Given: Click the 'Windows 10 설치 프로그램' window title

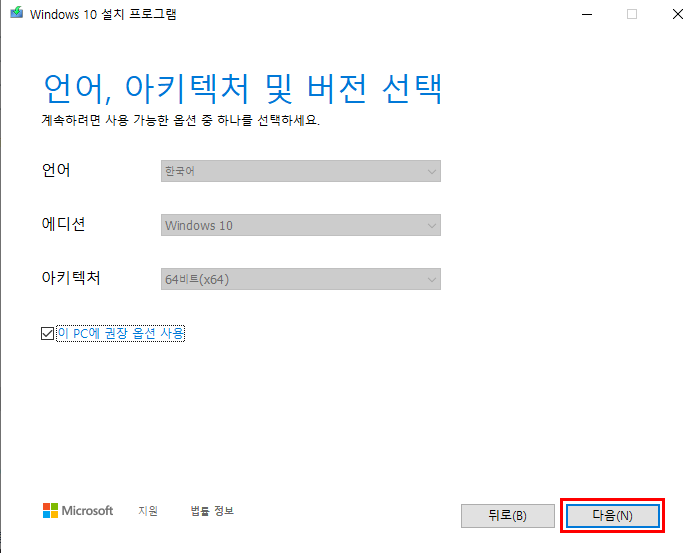Looking at the screenshot, I should [103, 14].
